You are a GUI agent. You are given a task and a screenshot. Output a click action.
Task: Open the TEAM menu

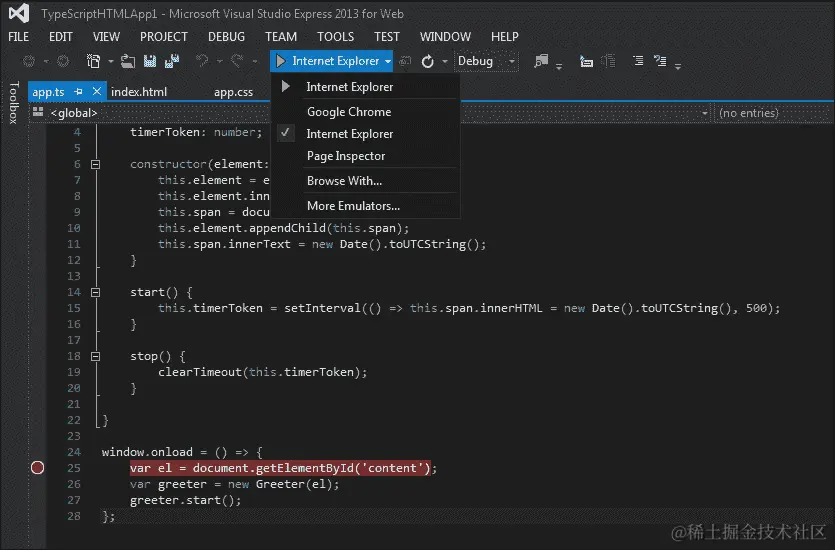coord(281,37)
